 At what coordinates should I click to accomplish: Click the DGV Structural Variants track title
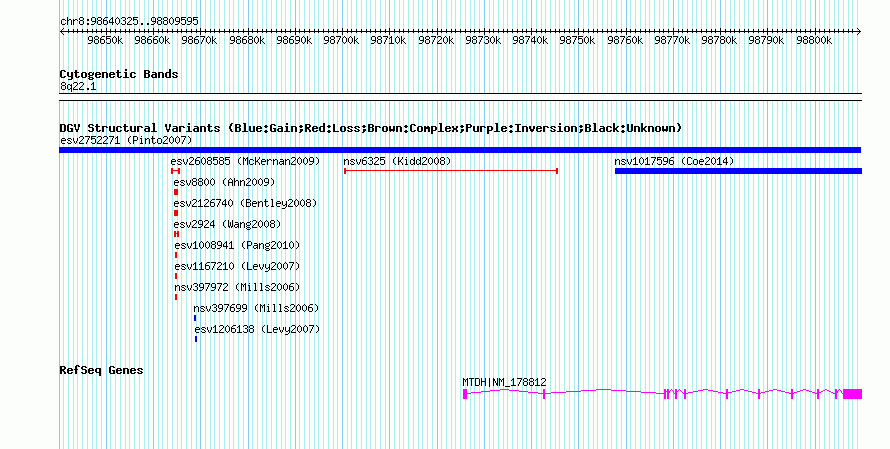point(371,128)
